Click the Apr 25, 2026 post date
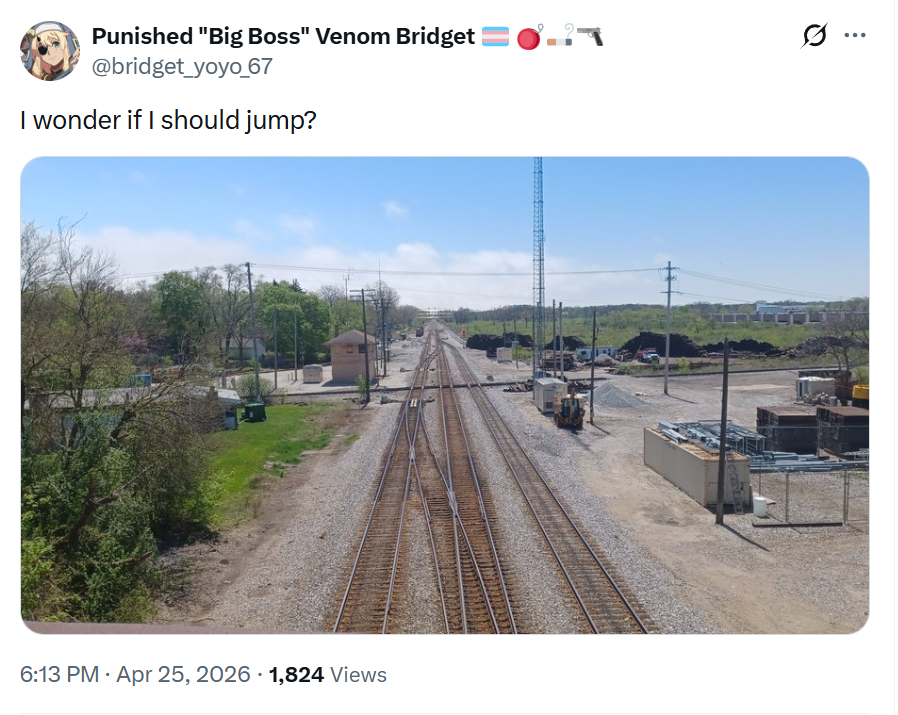 (183, 675)
